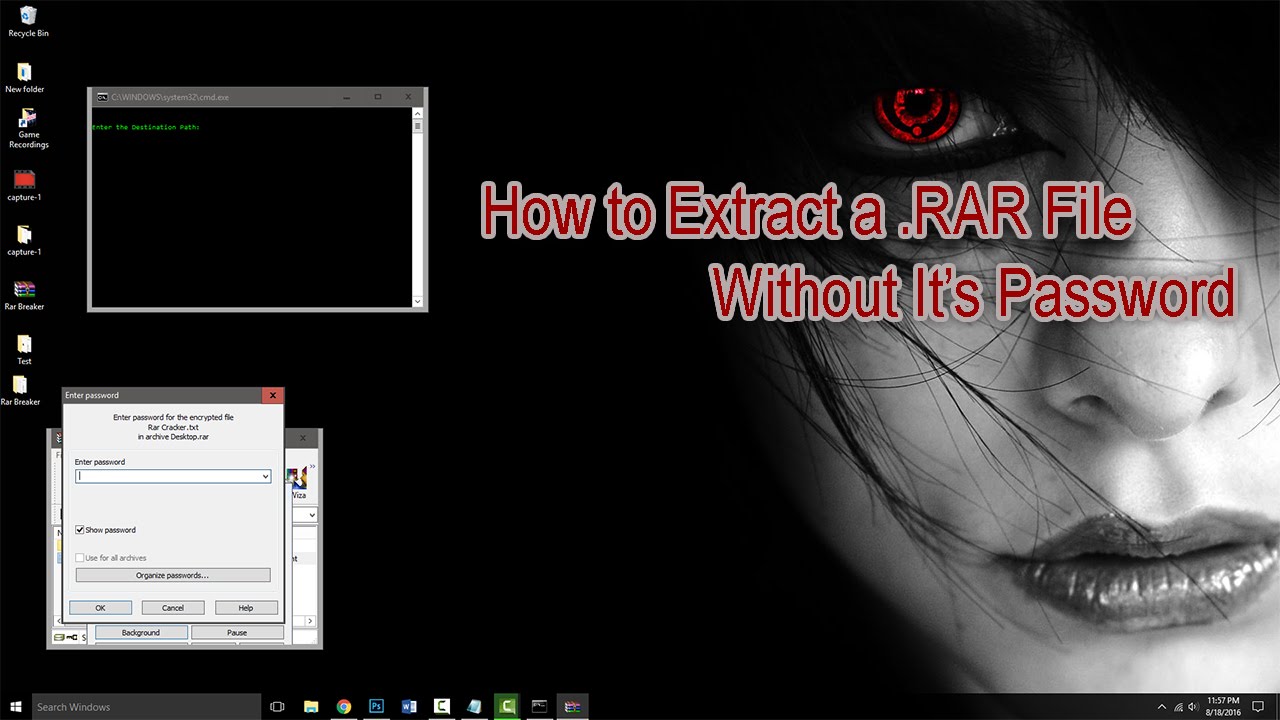Click the WinRAR status bar drive icon
This screenshot has width=1280, height=720.
(x=60, y=637)
